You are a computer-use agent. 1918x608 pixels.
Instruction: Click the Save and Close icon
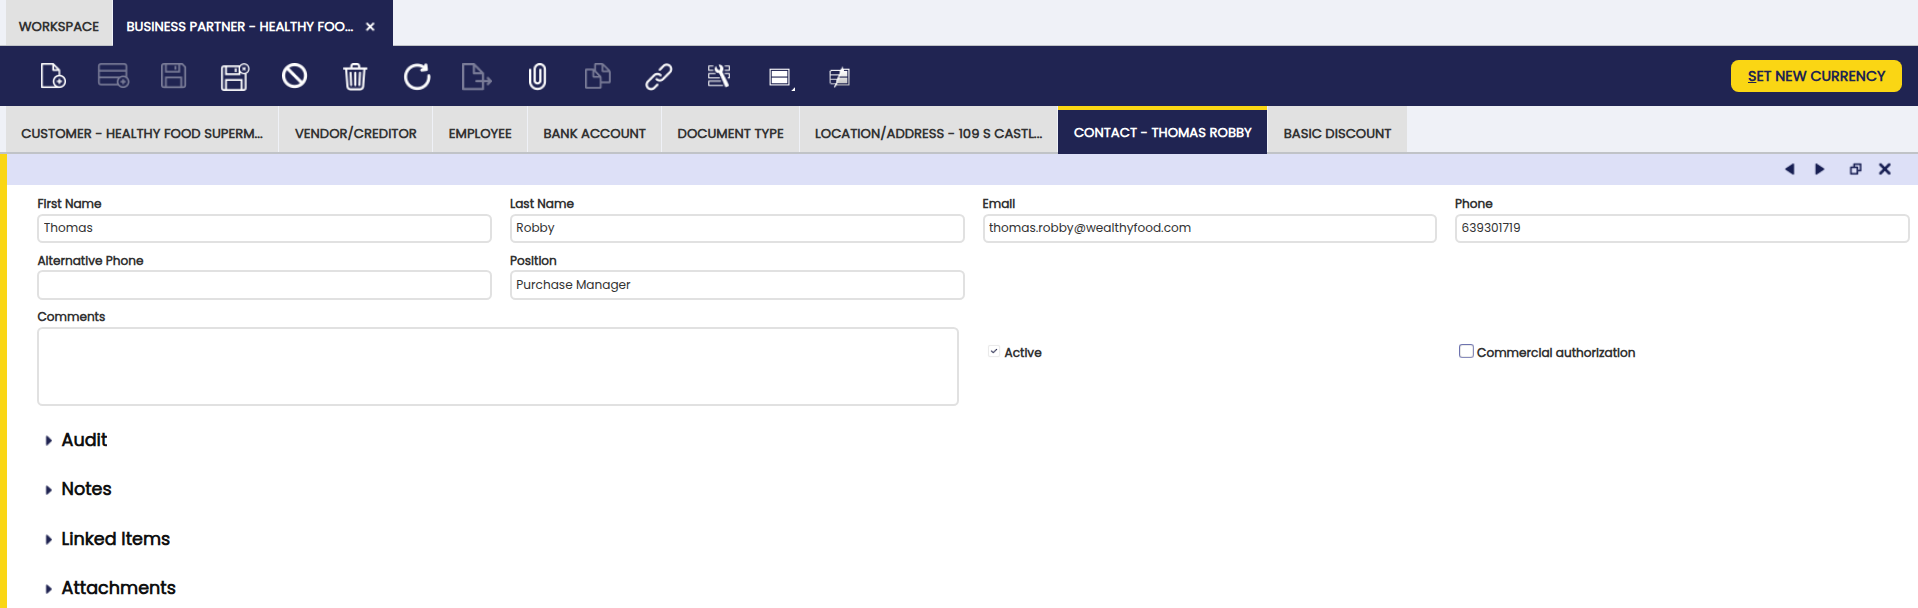pos(234,76)
